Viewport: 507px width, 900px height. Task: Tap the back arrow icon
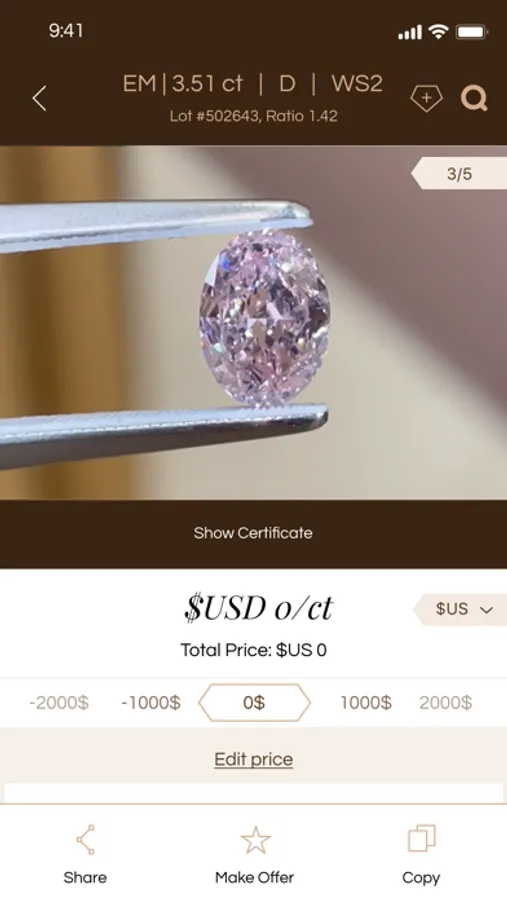point(40,99)
